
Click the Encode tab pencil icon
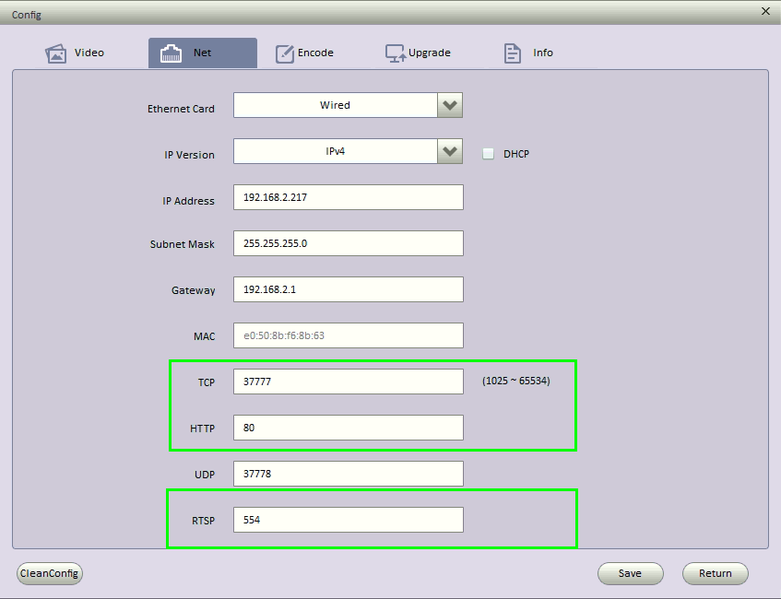click(x=285, y=54)
